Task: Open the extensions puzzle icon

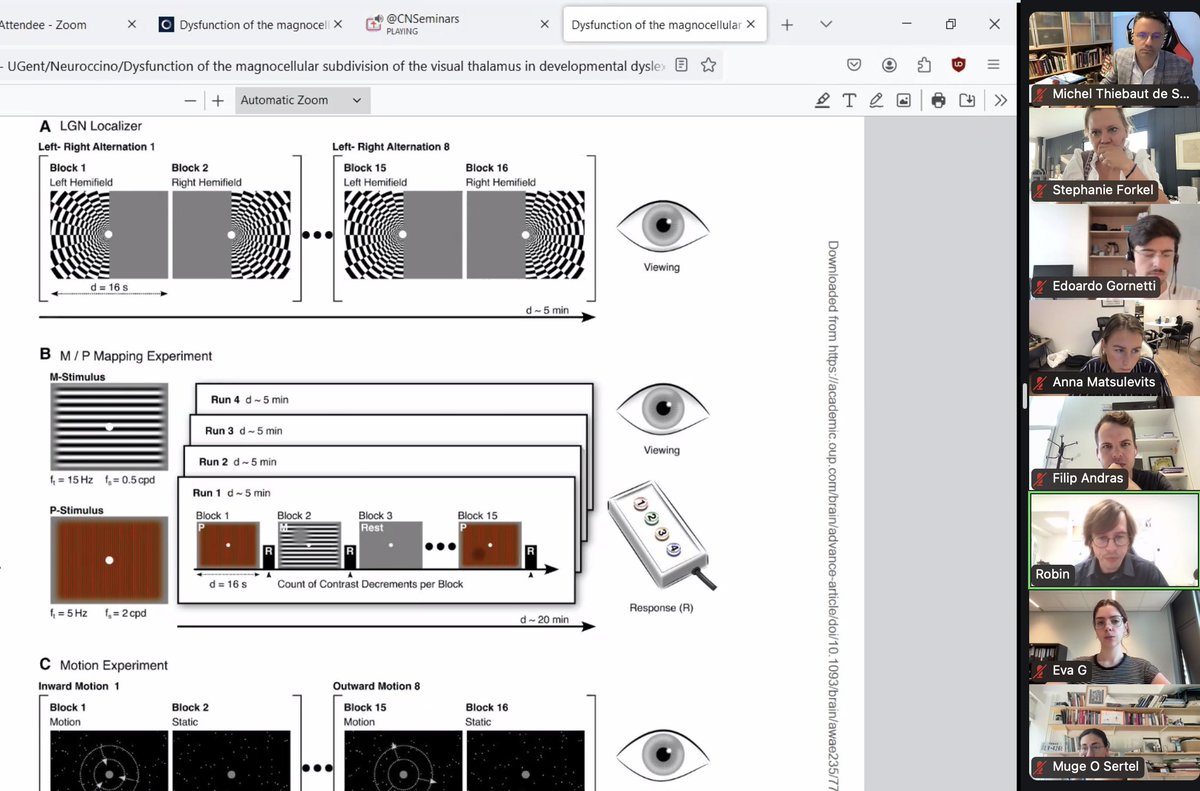Action: pyautogui.click(x=924, y=65)
